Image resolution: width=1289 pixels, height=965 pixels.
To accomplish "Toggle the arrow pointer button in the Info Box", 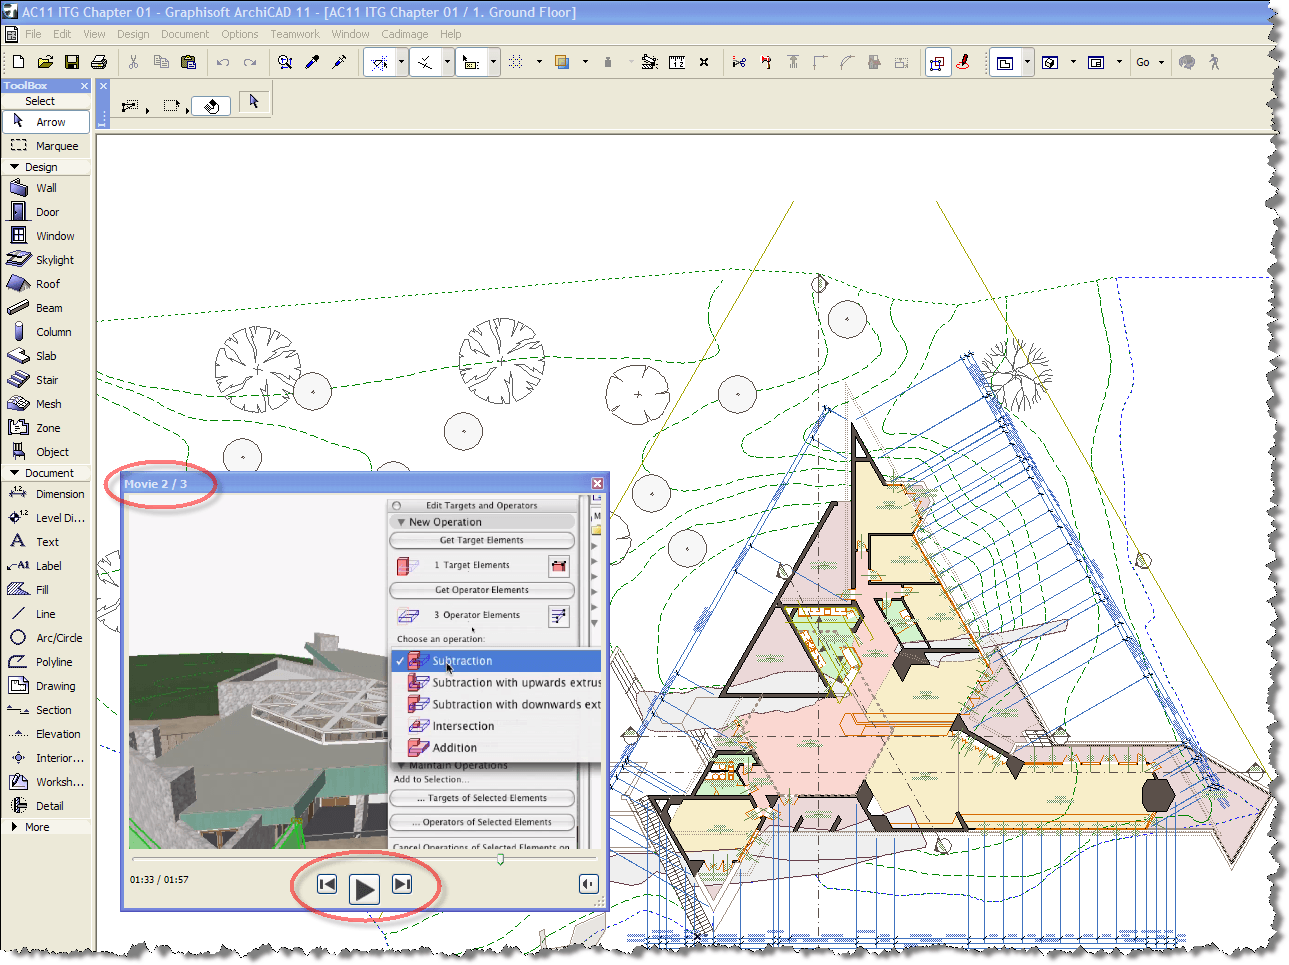I will click(x=254, y=102).
